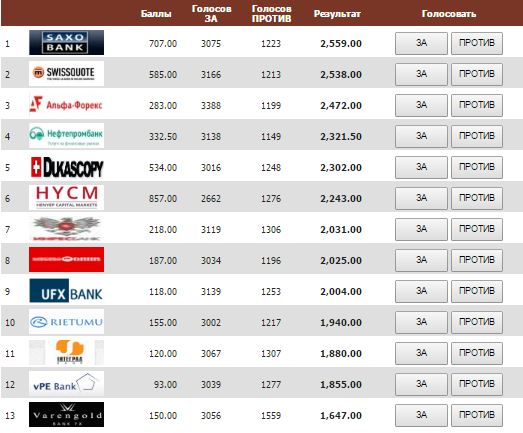Select points value 332.50
Viewport: 523px width, 433px height.
click(x=163, y=136)
